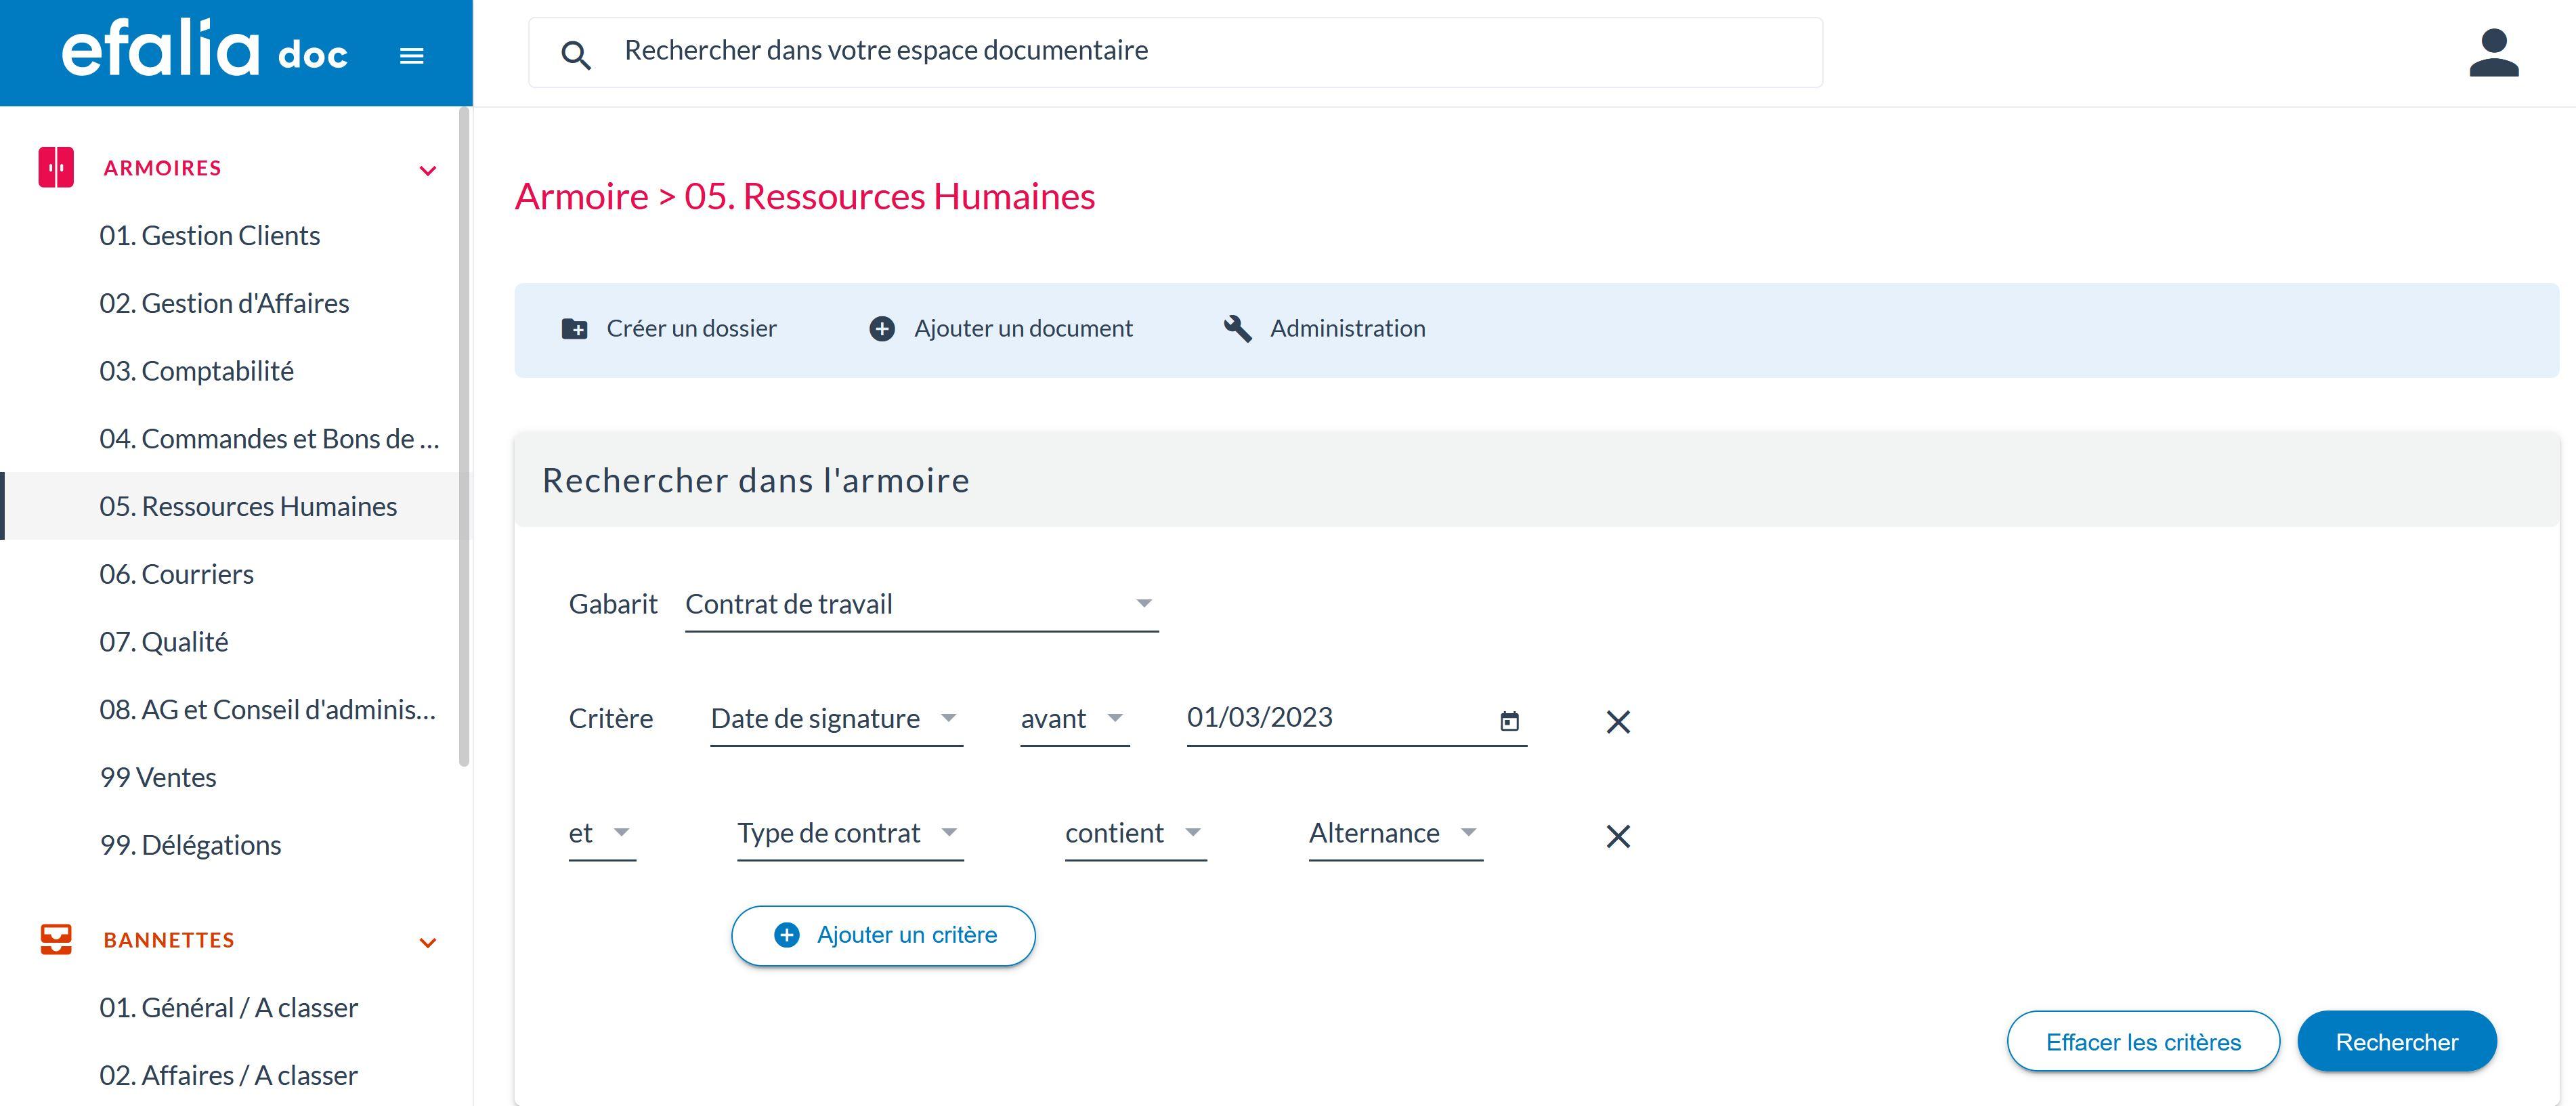This screenshot has width=2576, height=1106.
Task: Click the red Armoires cabinet icon
Action: (56, 167)
